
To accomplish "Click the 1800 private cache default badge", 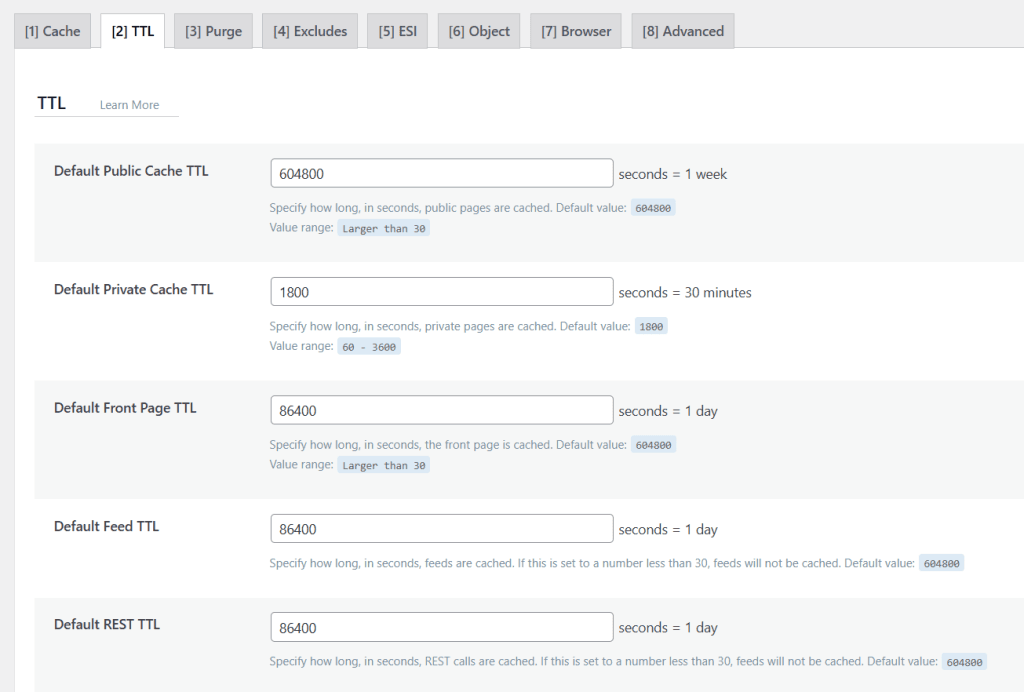I will pyautogui.click(x=651, y=325).
